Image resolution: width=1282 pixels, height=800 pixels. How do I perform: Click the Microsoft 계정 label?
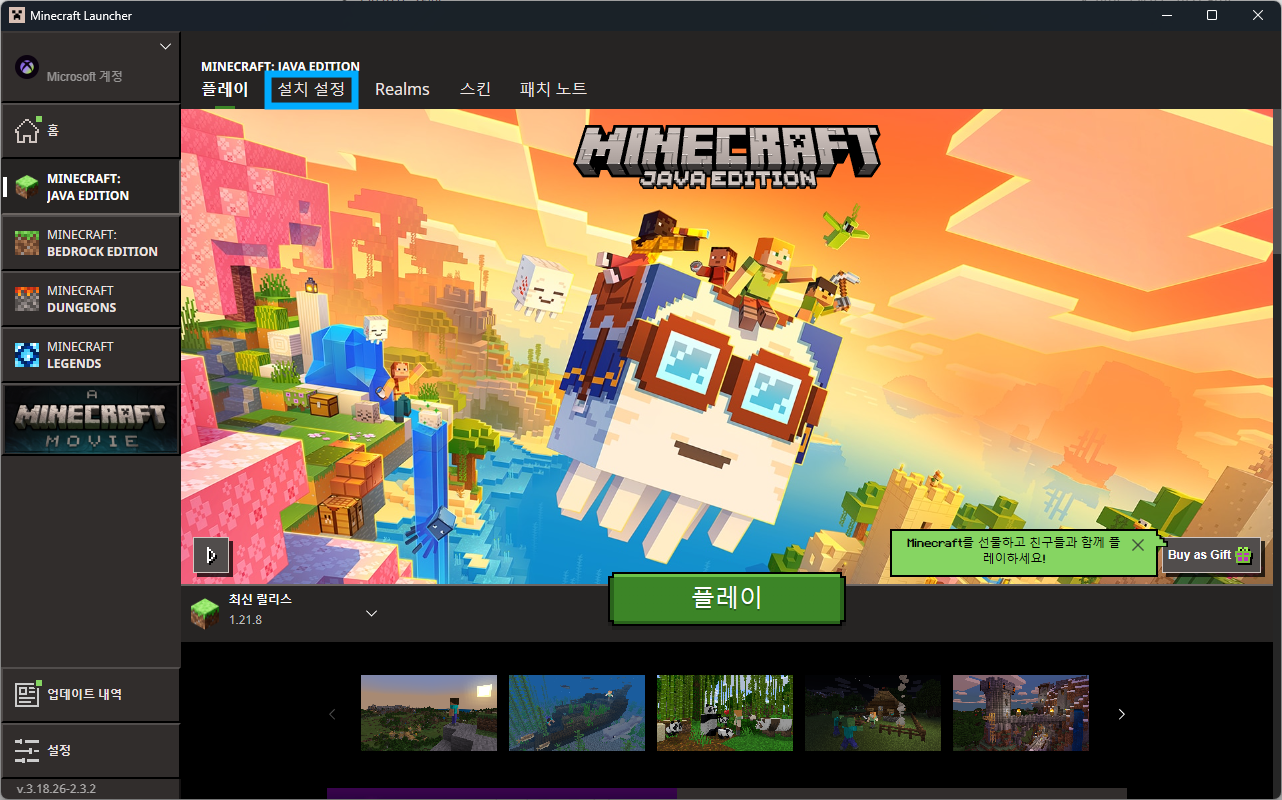coord(84,77)
